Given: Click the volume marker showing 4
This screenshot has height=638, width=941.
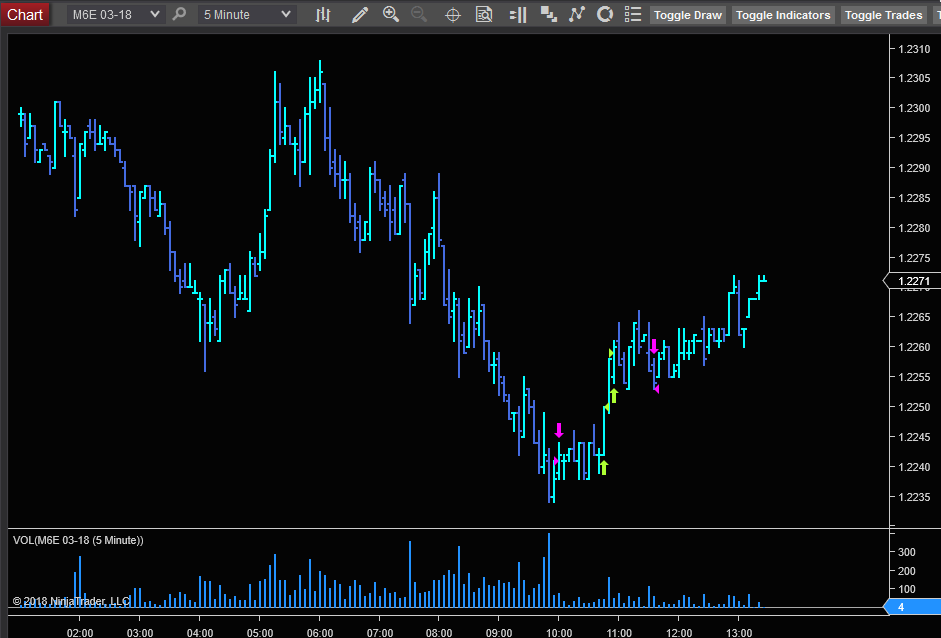Looking at the screenshot, I should point(912,607).
